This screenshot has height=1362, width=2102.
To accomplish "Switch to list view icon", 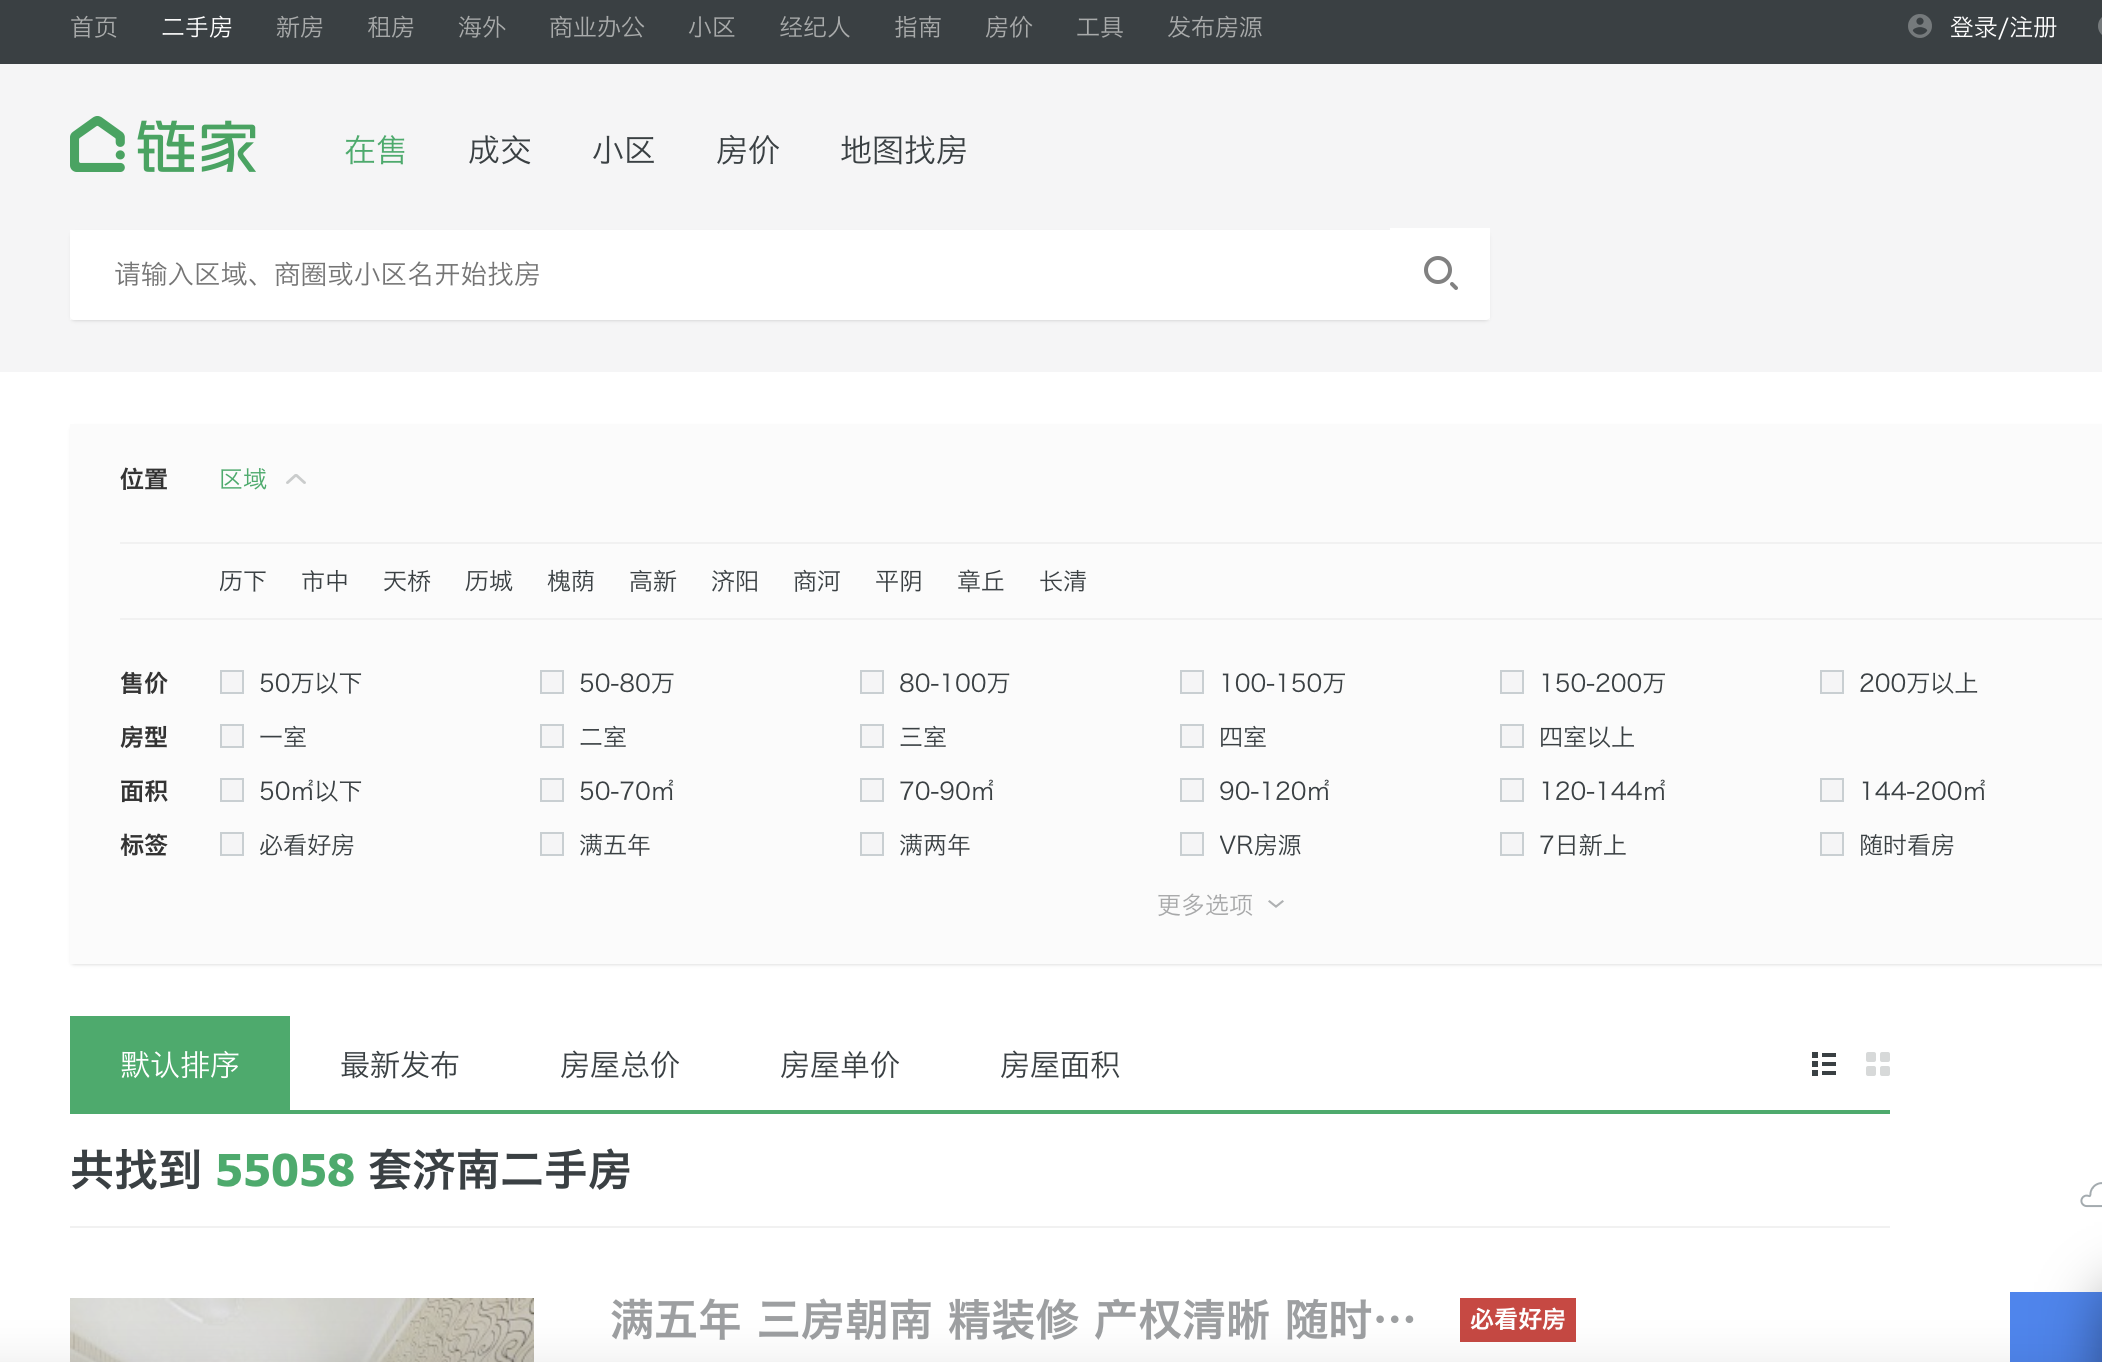I will coord(1824,1064).
